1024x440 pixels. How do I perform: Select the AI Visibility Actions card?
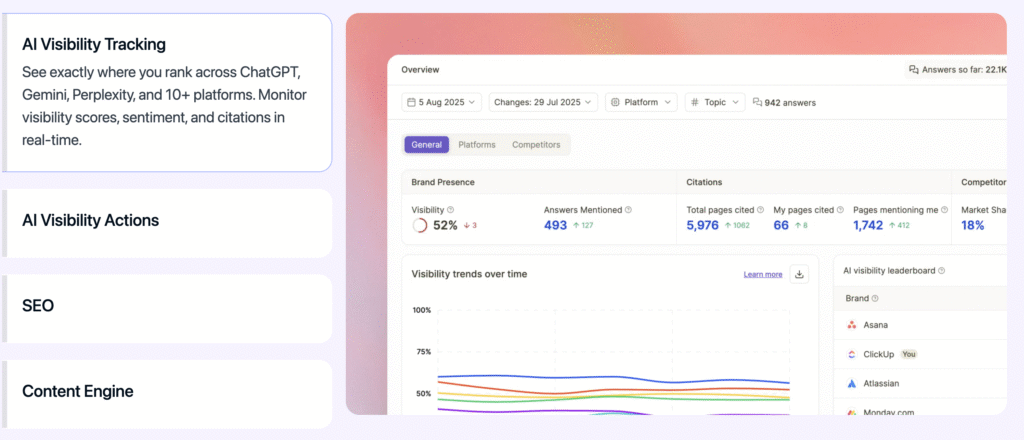point(167,223)
